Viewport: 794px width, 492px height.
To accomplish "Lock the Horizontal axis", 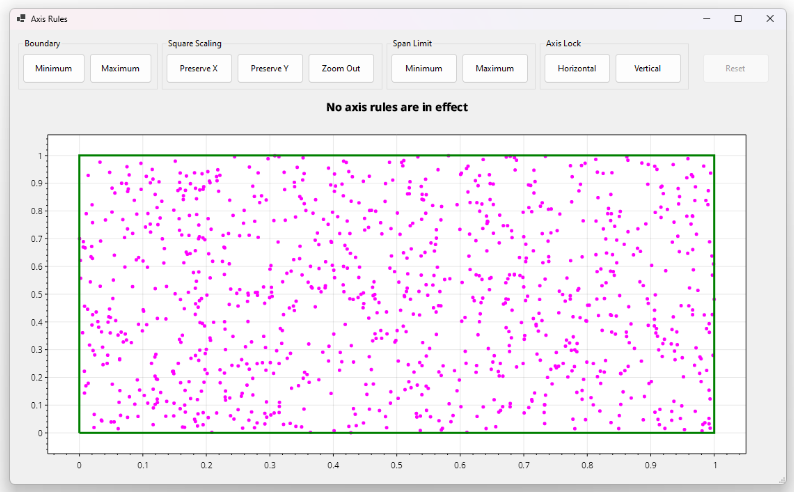I will (577, 68).
